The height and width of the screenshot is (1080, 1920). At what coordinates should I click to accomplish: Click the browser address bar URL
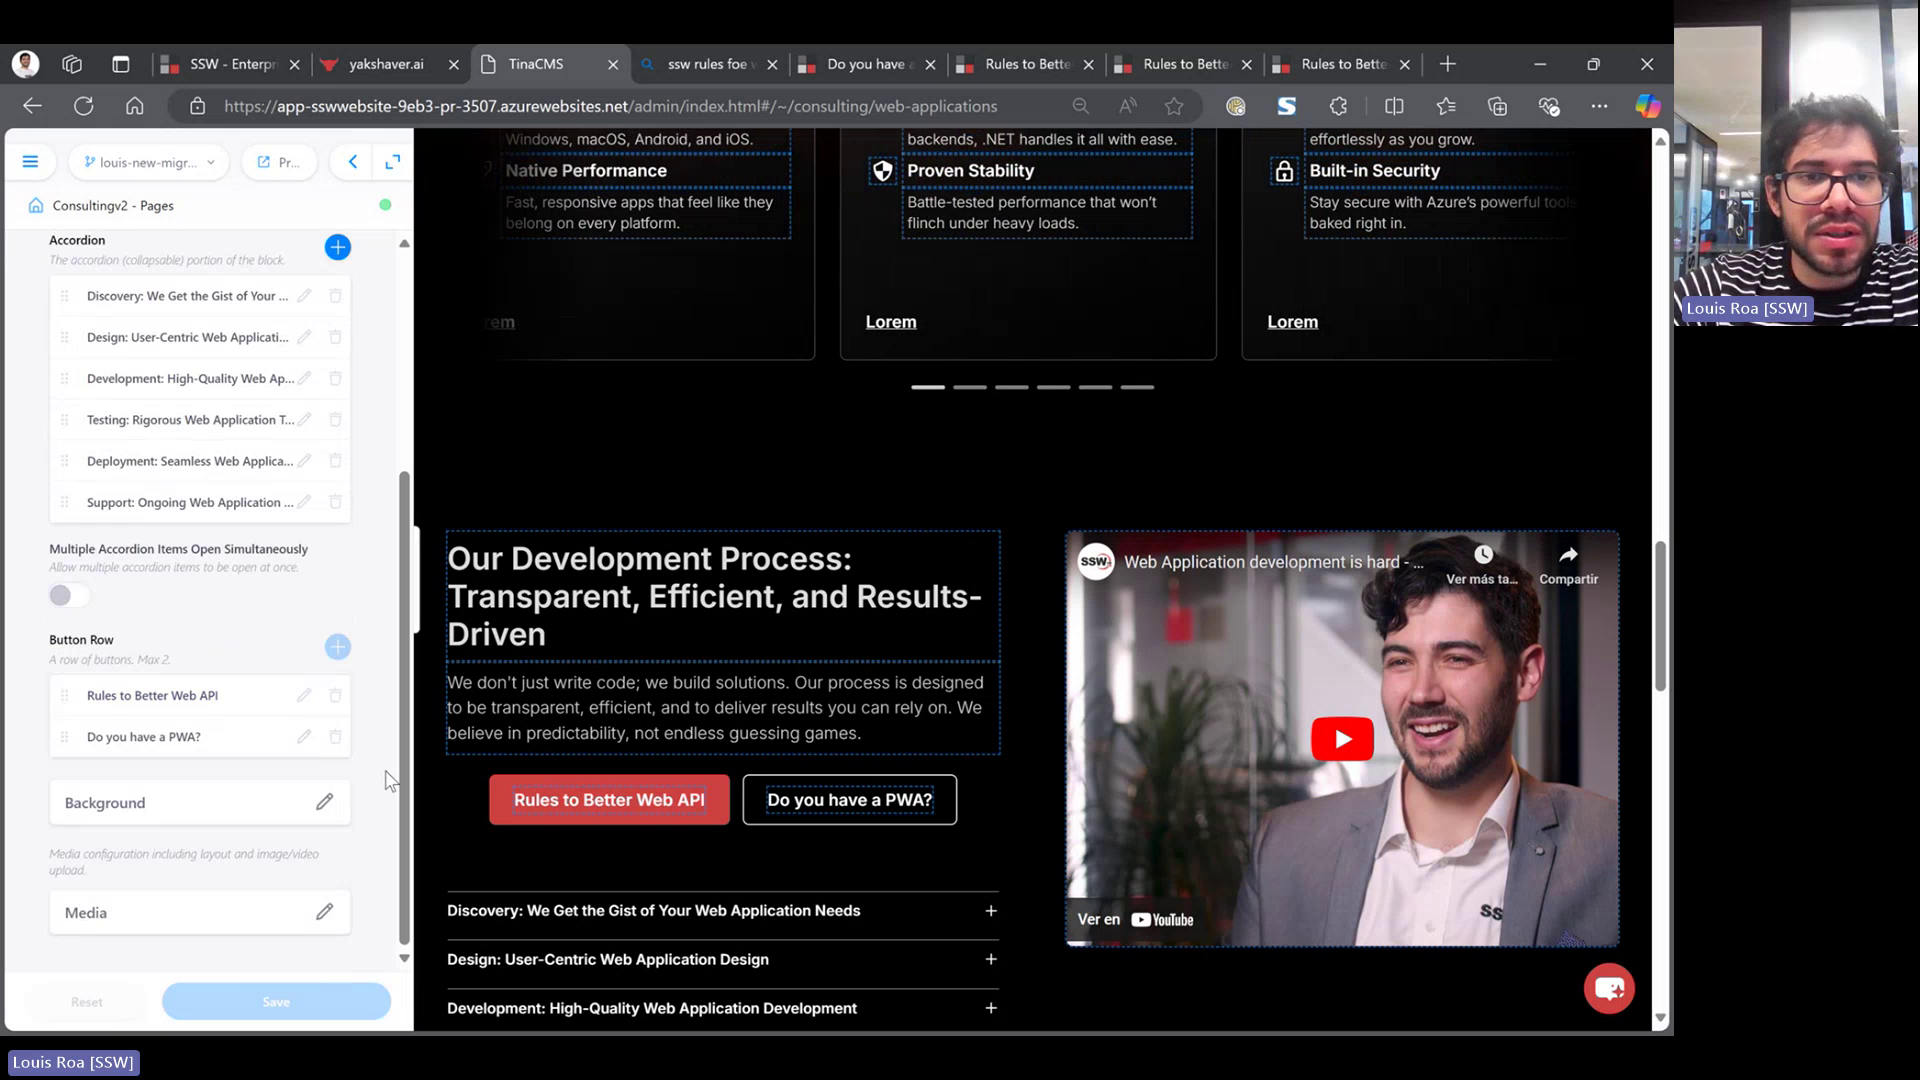[x=610, y=106]
